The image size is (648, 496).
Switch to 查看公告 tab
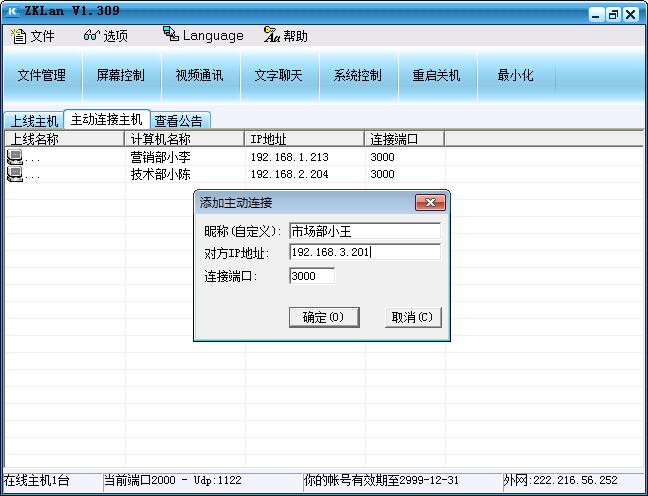tap(179, 121)
